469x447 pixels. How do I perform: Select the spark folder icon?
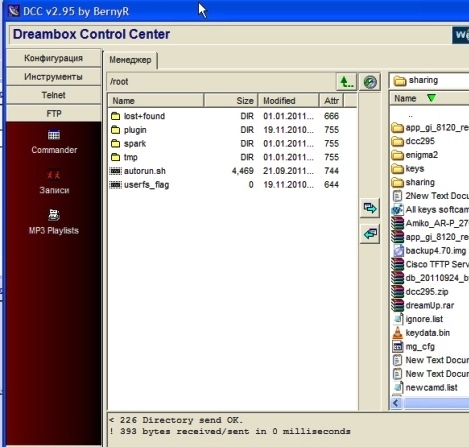point(115,143)
